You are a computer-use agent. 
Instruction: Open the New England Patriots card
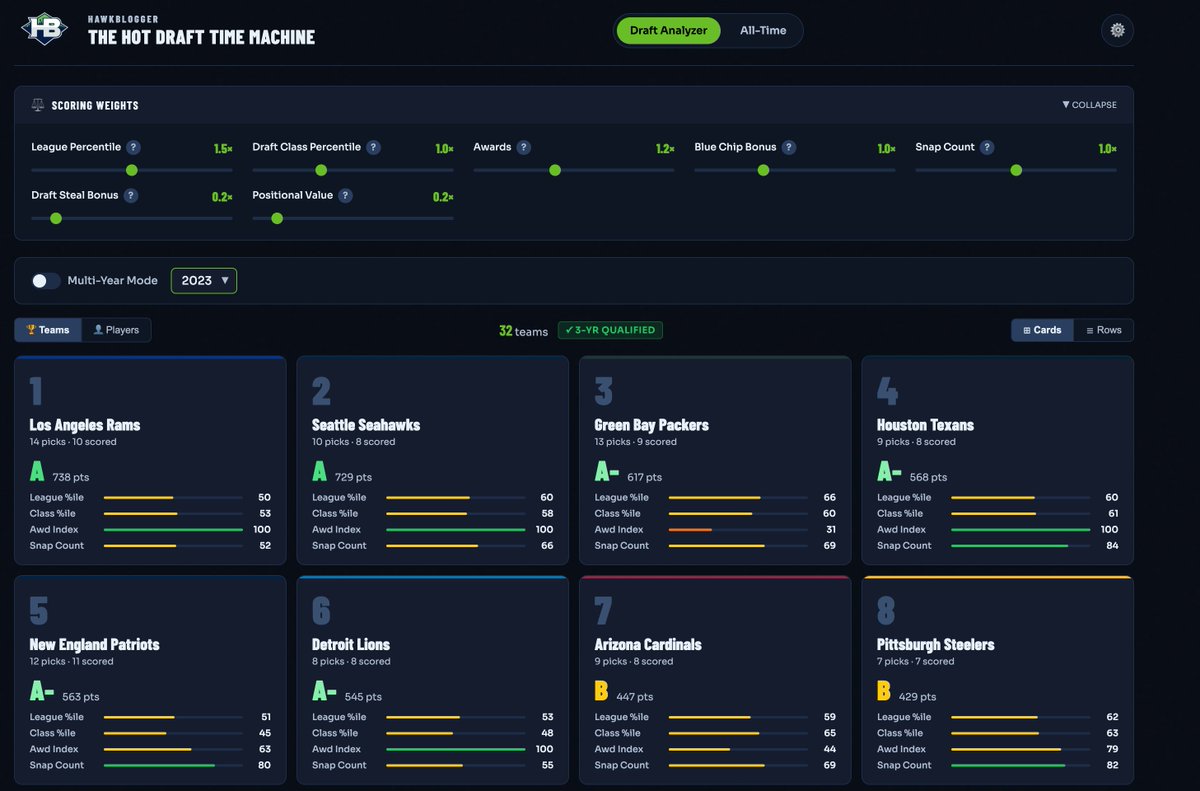tap(150, 680)
